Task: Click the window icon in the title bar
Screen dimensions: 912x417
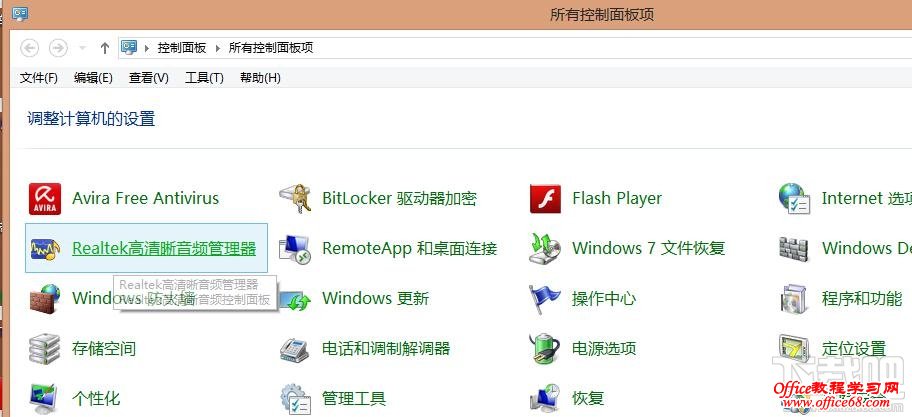Action: (20, 12)
